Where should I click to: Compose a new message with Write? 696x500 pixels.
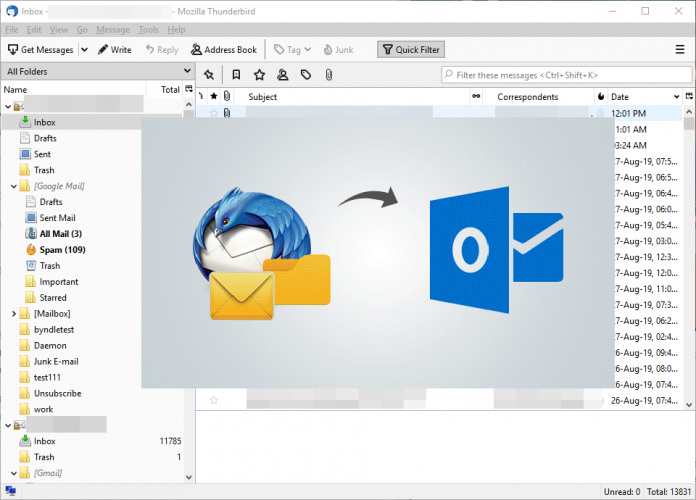pos(115,50)
